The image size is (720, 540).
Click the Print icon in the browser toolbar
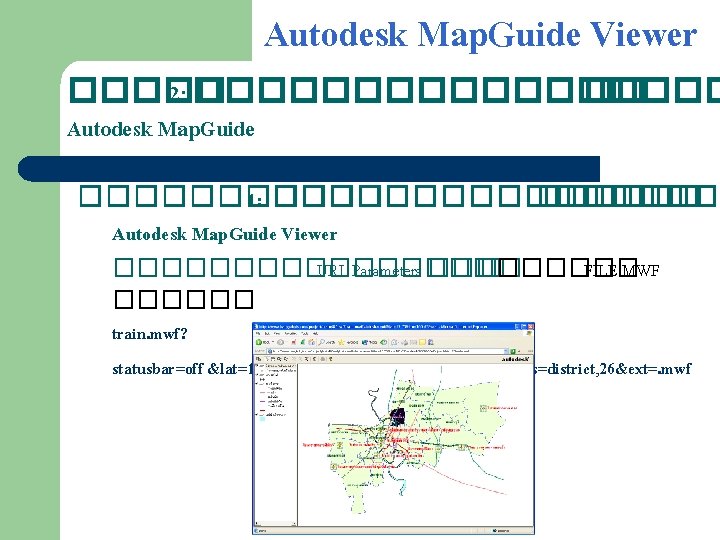(x=405, y=342)
